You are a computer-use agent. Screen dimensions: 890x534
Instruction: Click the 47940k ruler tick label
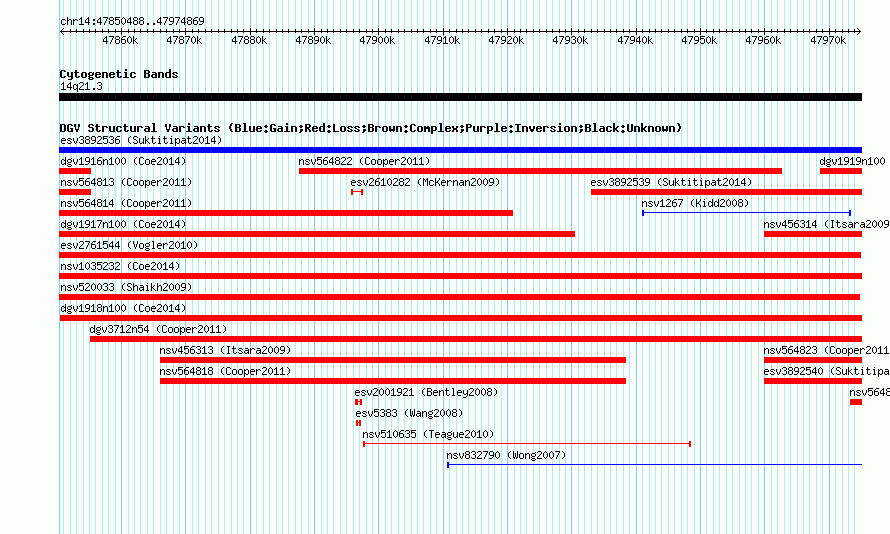pos(635,40)
